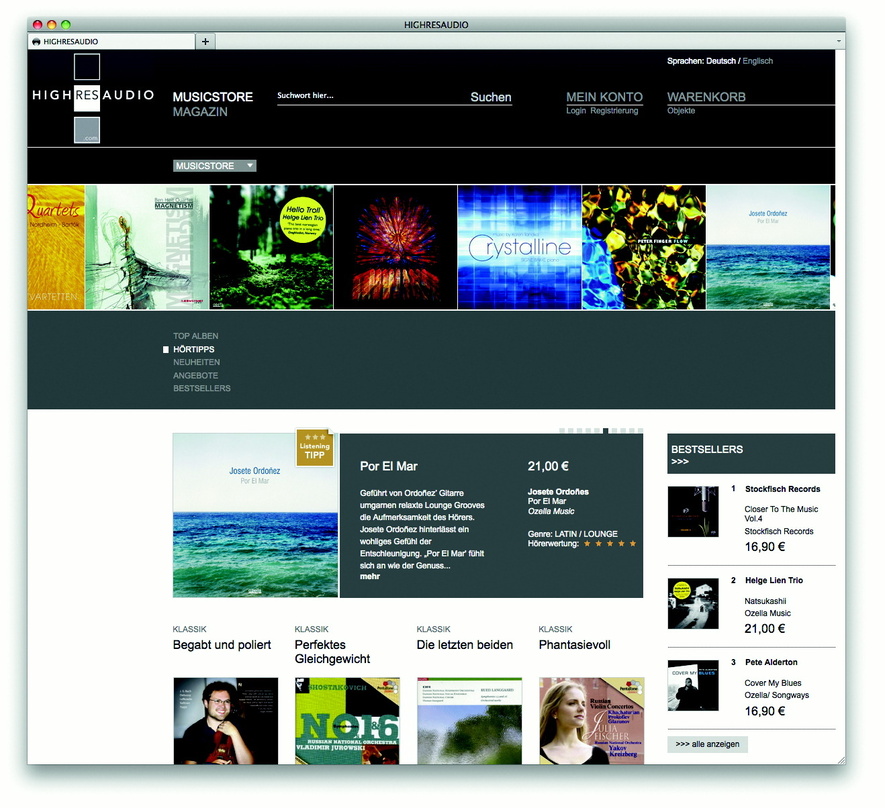Click the Helge Lien Trio artist name
885x808 pixels.
tap(774, 580)
